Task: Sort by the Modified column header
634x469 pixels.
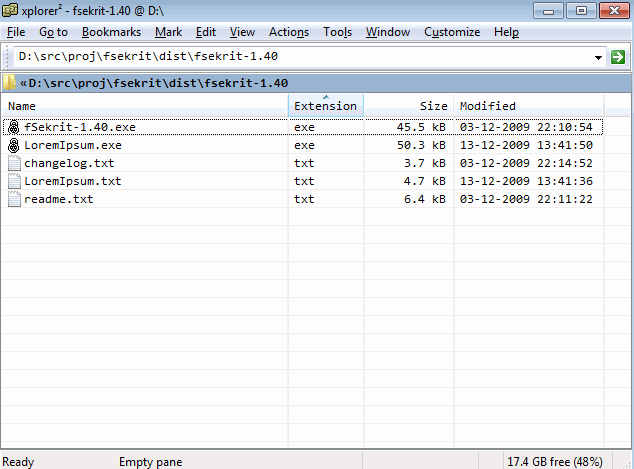Action: click(529, 106)
